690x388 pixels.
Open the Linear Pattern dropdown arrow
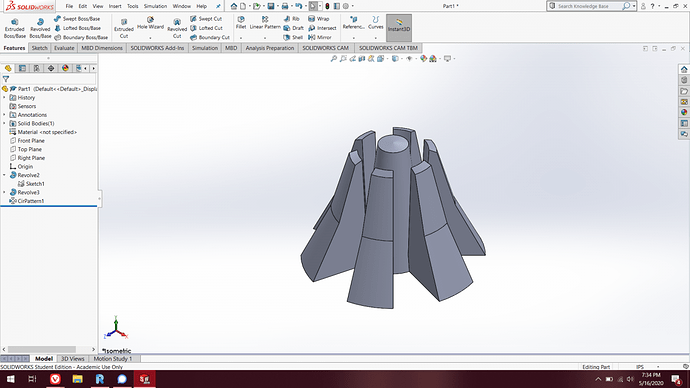[265, 38]
